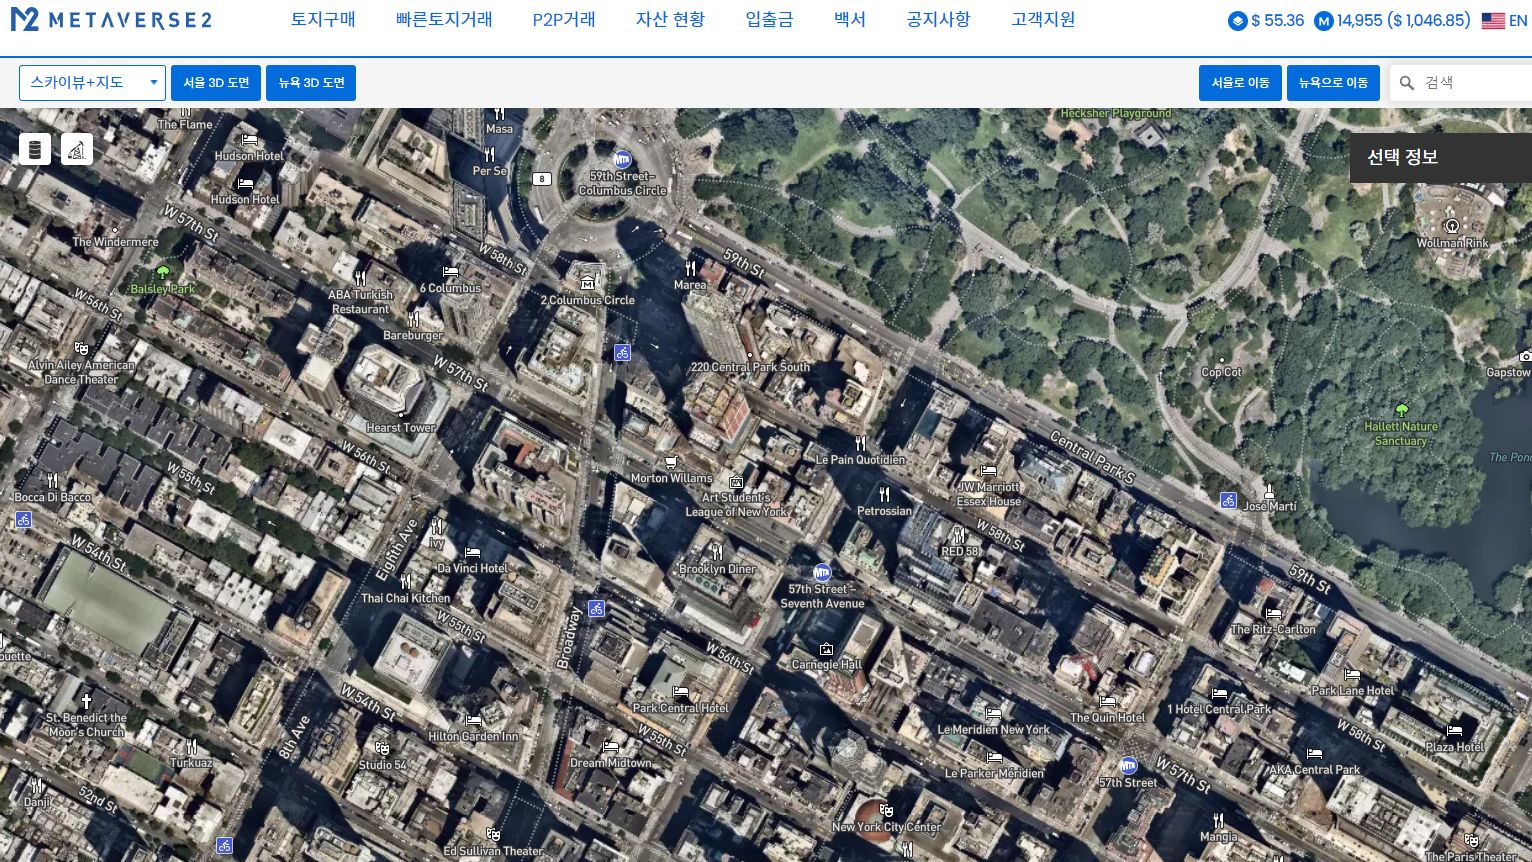Click the Balsley Park tree icon

pyautogui.click(x=163, y=272)
